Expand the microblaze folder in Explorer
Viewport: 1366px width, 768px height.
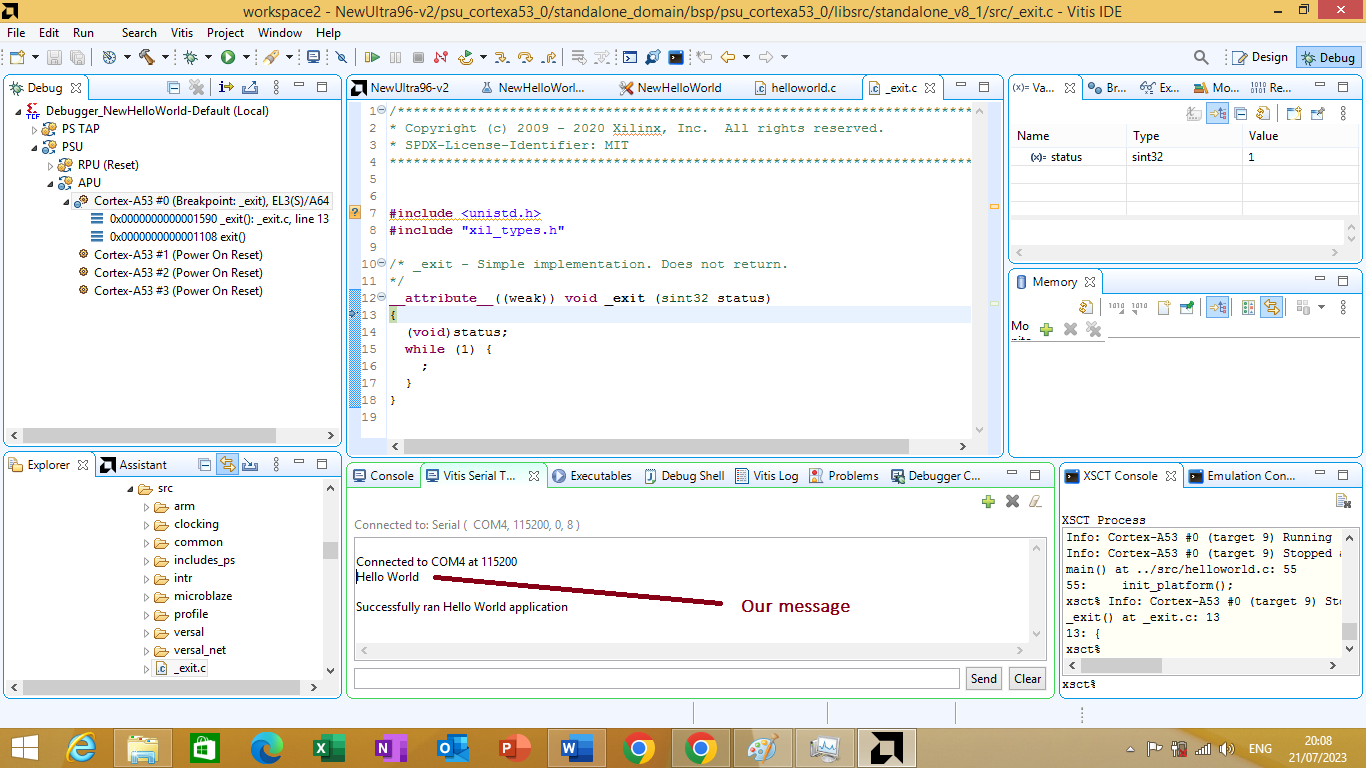pyautogui.click(x=146, y=596)
